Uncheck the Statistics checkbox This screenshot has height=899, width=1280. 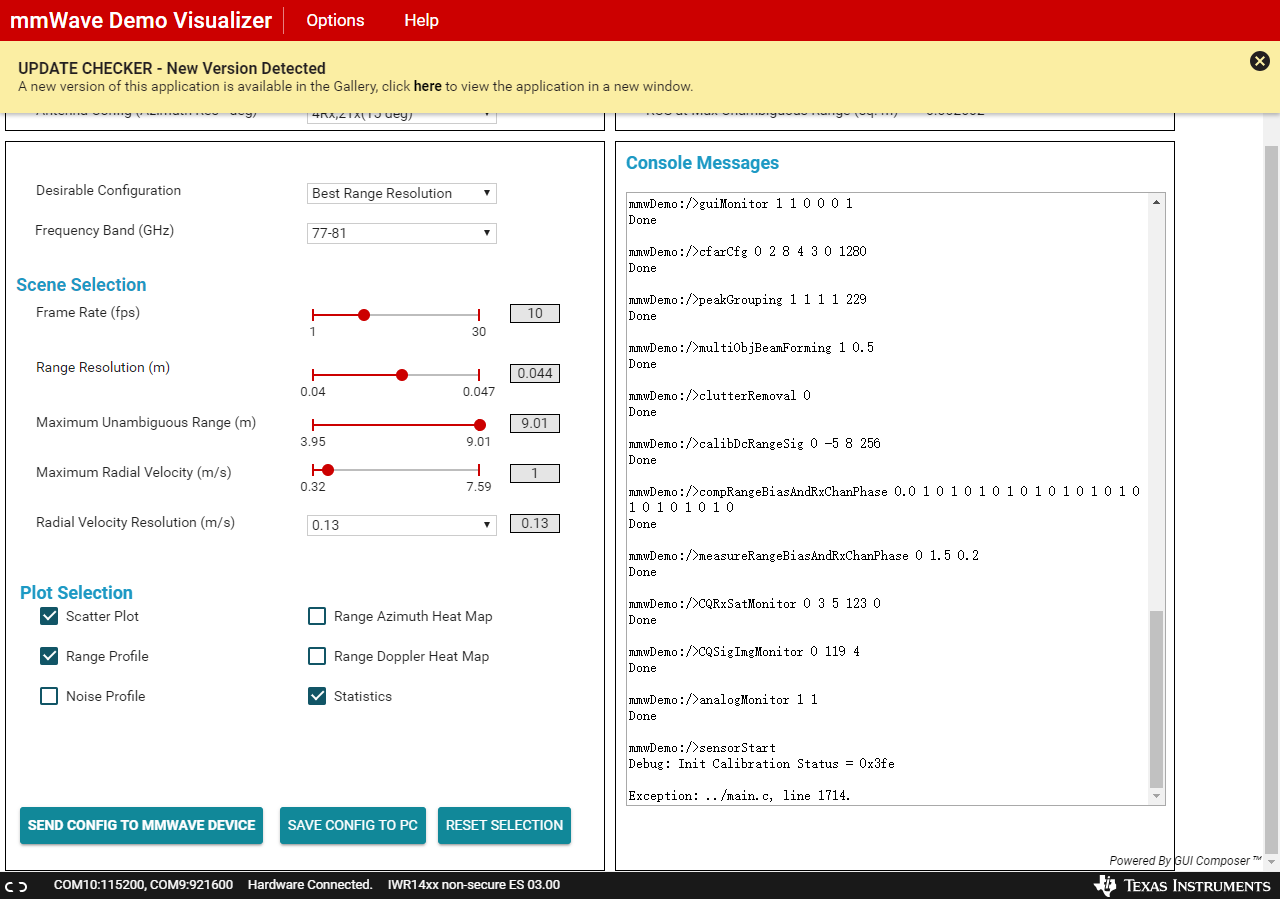pyautogui.click(x=317, y=696)
